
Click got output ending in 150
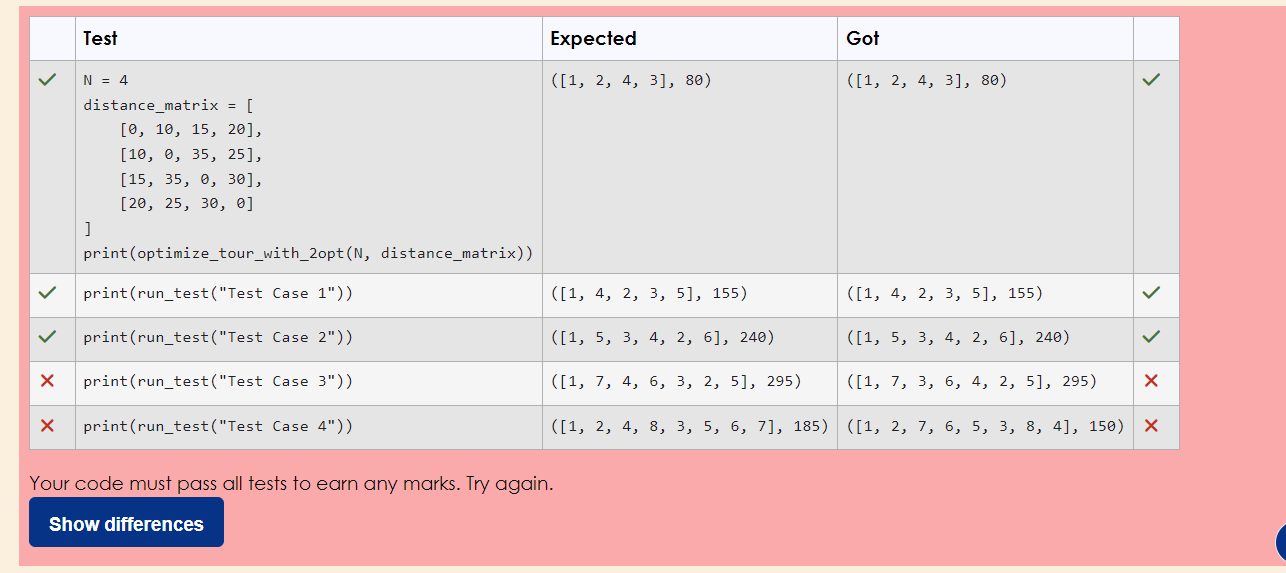pyautogui.click(x=985, y=426)
